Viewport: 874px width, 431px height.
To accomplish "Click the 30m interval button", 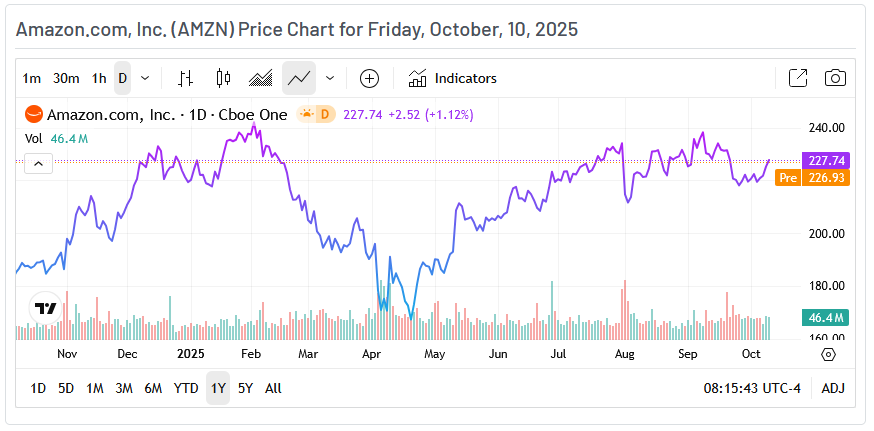I will (x=66, y=78).
